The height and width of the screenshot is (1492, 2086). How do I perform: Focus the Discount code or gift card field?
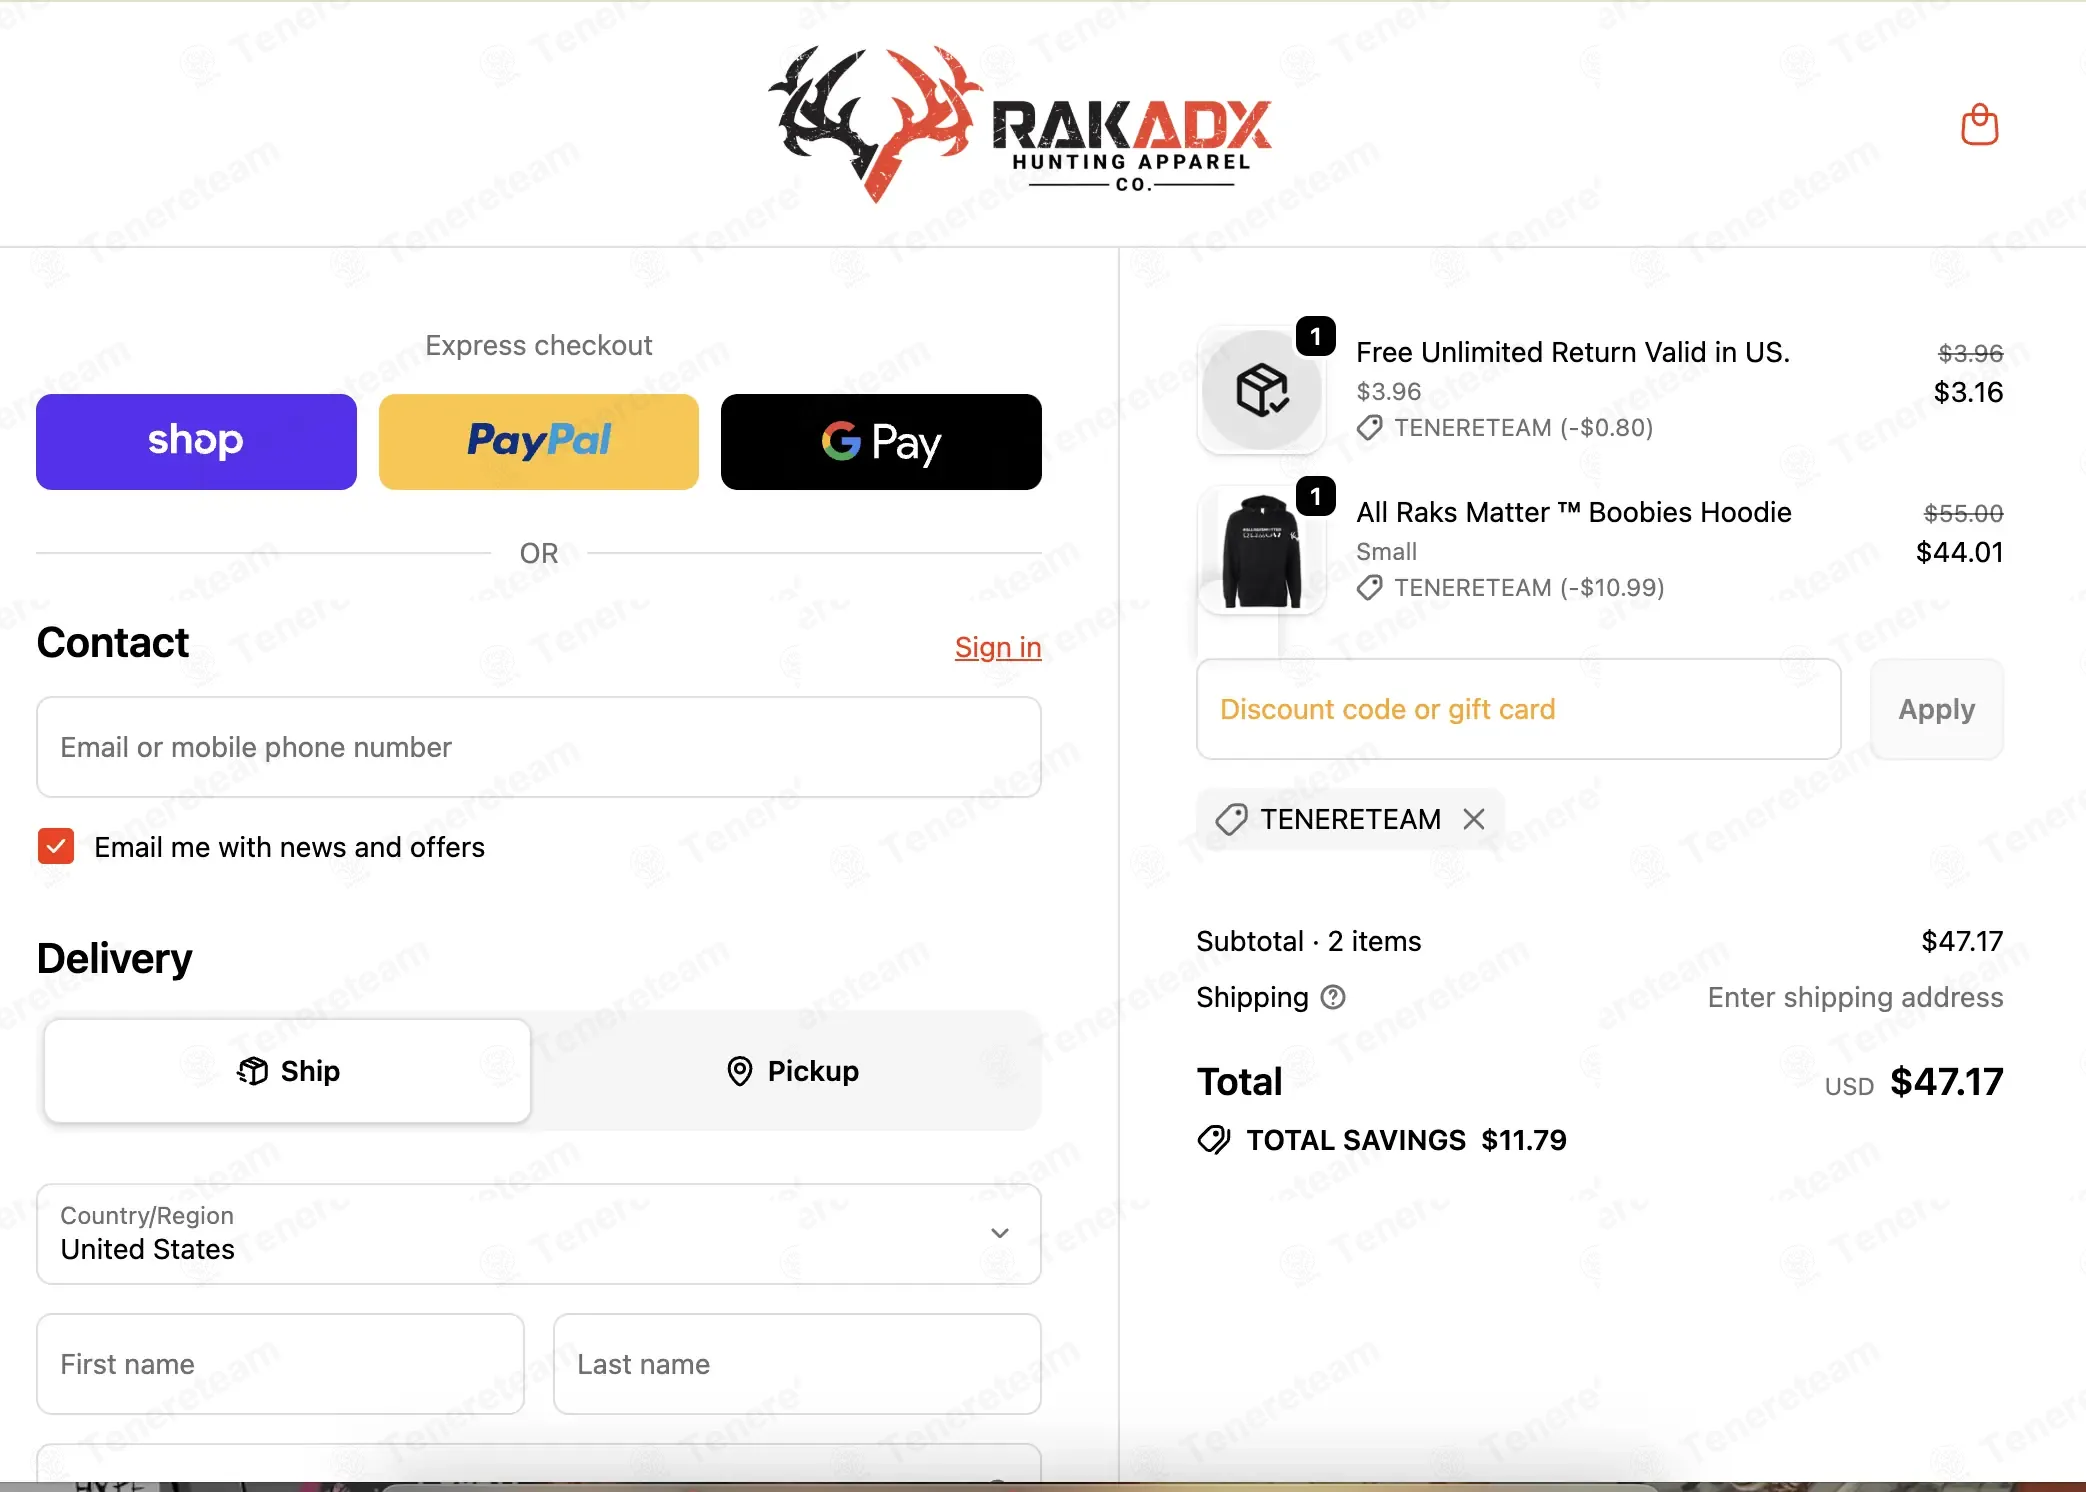click(1518, 709)
